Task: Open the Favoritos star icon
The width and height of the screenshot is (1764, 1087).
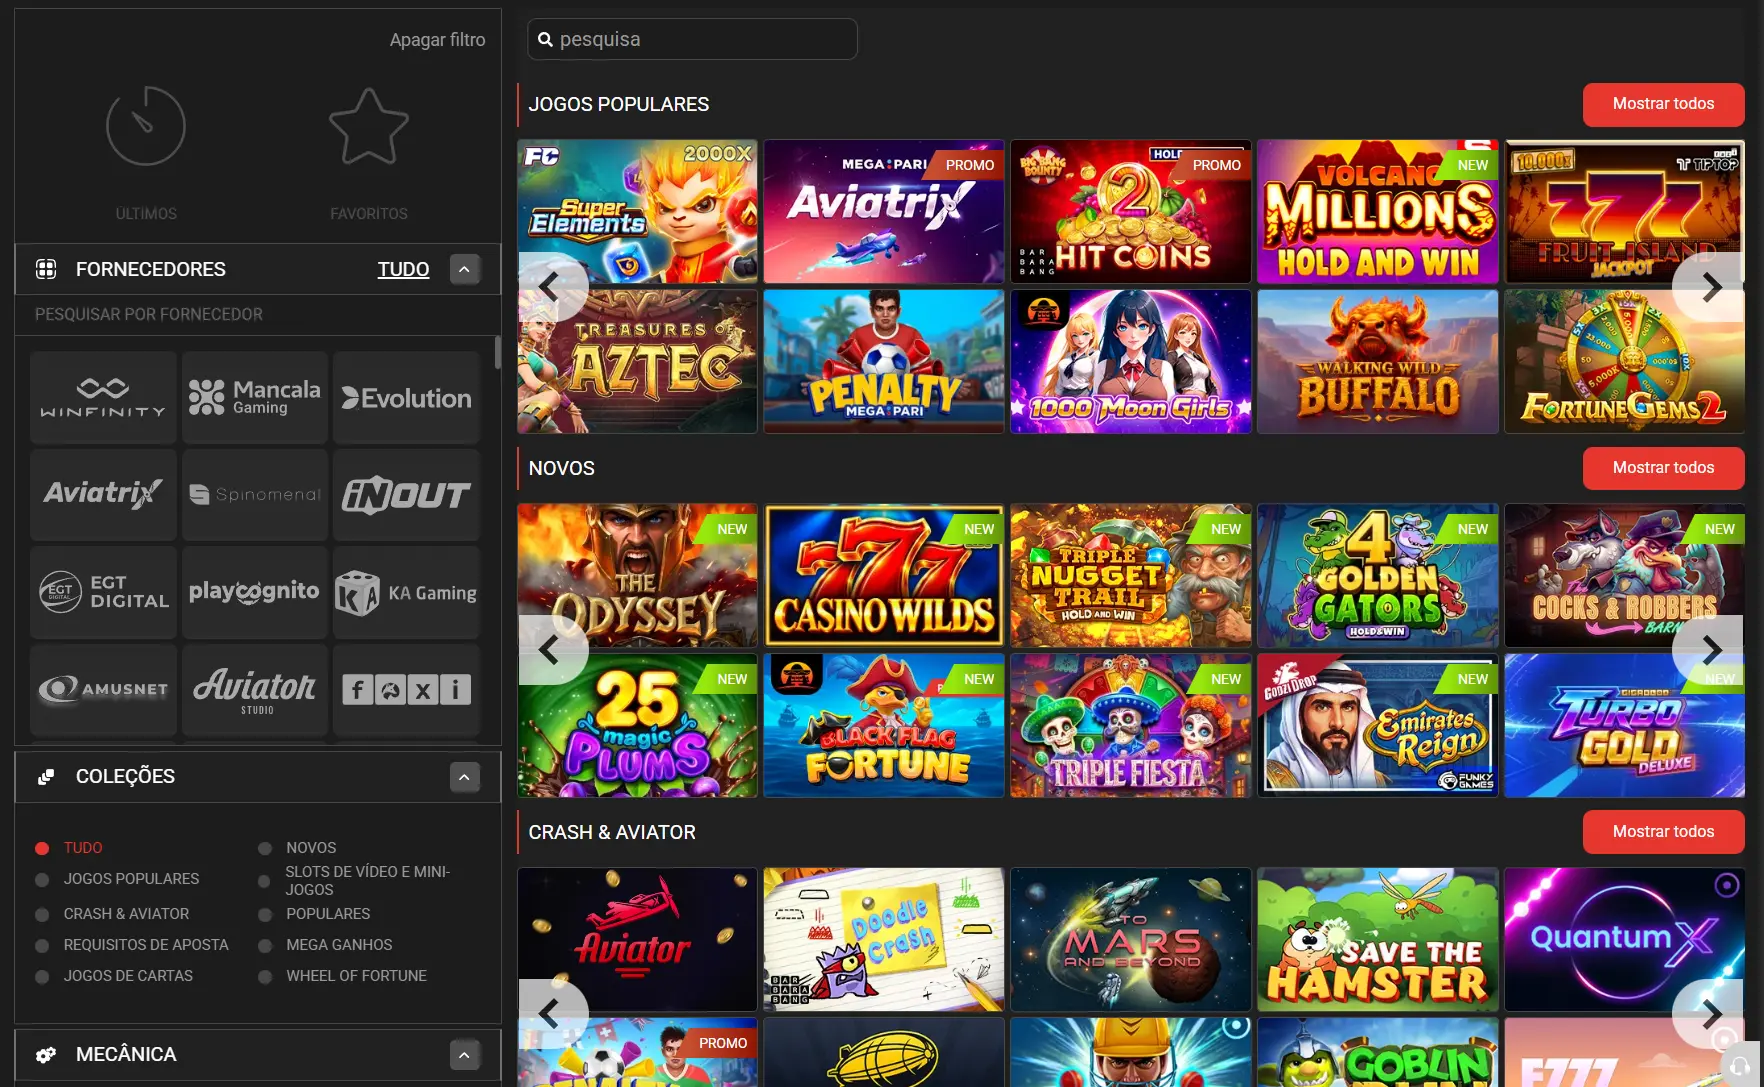Action: [369, 126]
